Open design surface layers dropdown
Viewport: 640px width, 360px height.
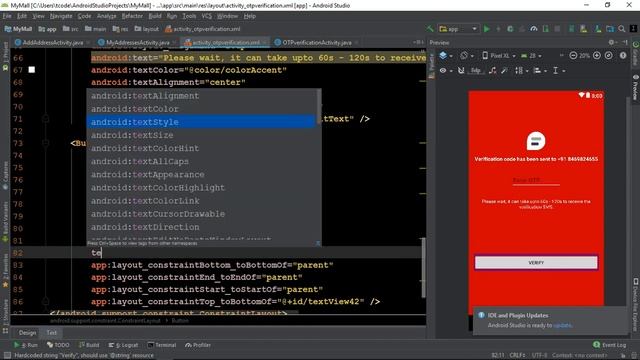coord(445,56)
